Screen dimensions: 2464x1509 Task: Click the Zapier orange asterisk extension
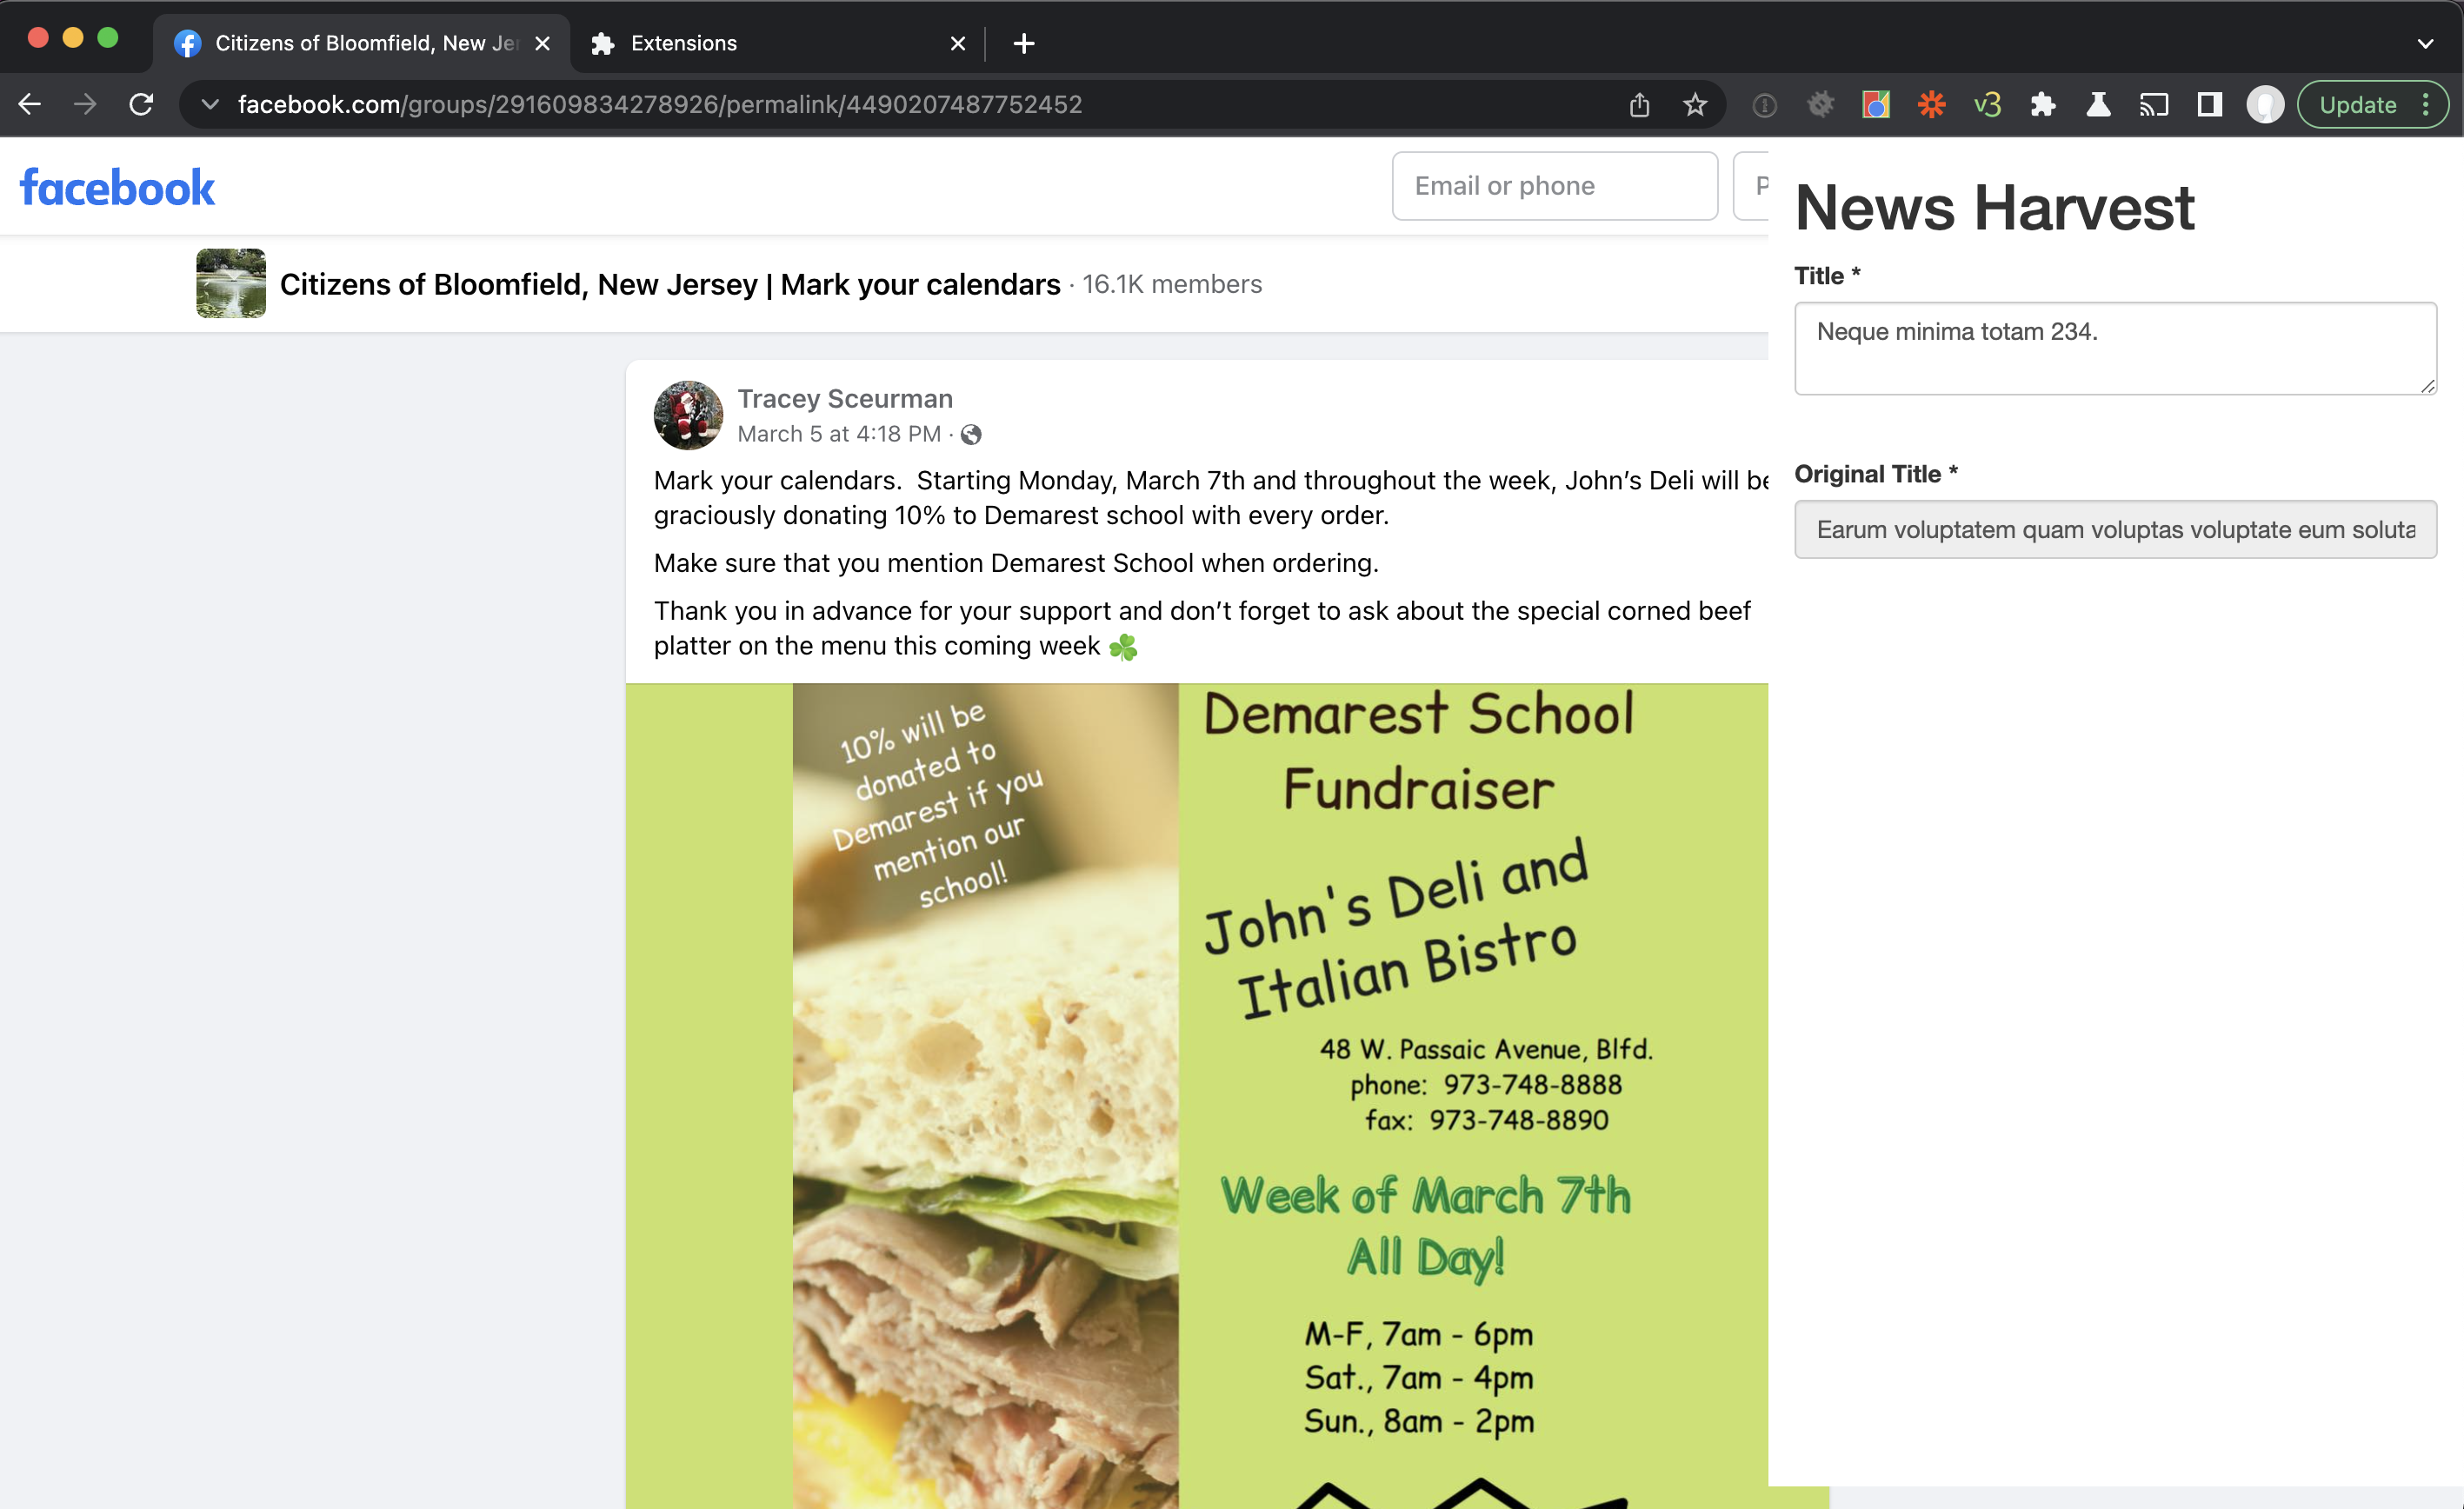1931,105
